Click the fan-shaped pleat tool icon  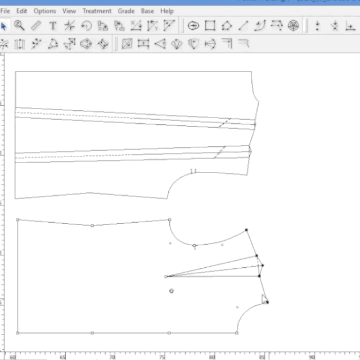click(177, 44)
